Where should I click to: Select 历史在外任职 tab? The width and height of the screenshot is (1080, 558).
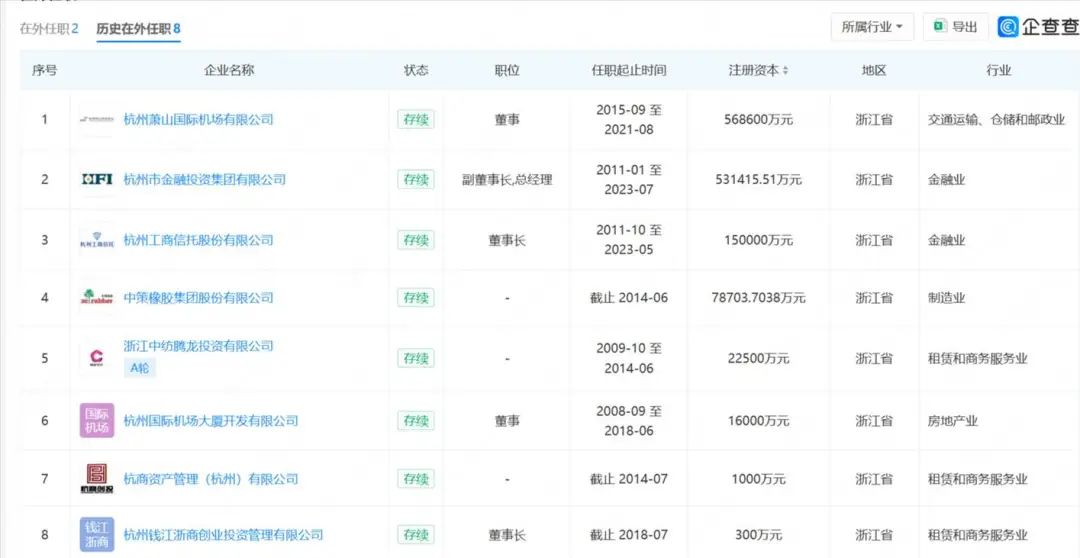tap(138, 29)
